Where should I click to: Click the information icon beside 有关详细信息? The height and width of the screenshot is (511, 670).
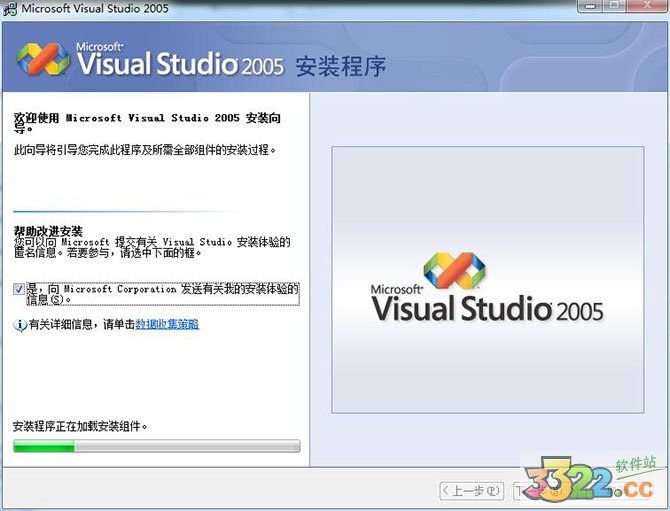pos(20,325)
